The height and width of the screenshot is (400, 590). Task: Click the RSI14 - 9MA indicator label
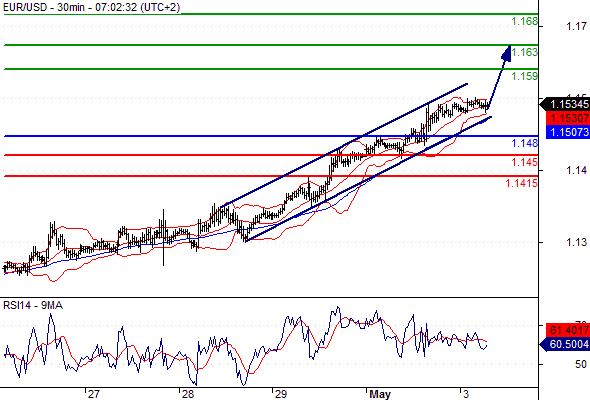click(33, 306)
